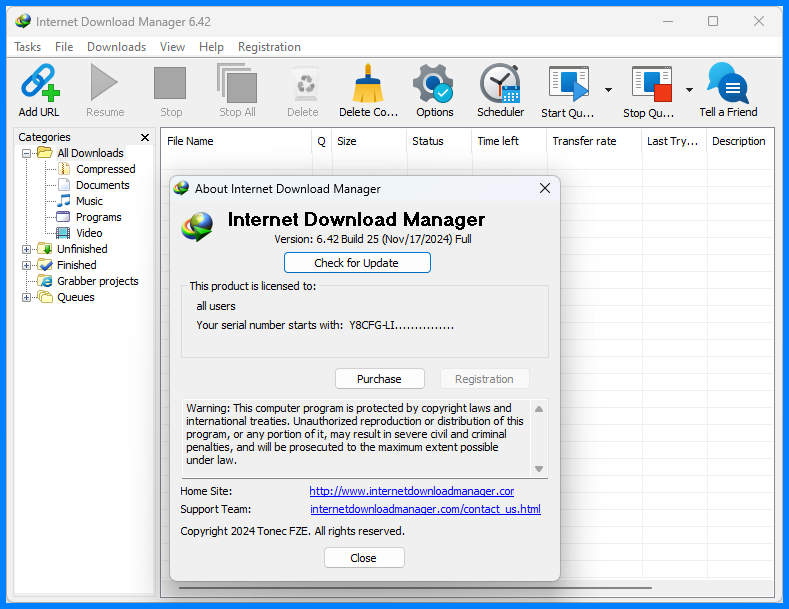Open the Tasks menu
The image size is (789, 609).
coord(28,47)
